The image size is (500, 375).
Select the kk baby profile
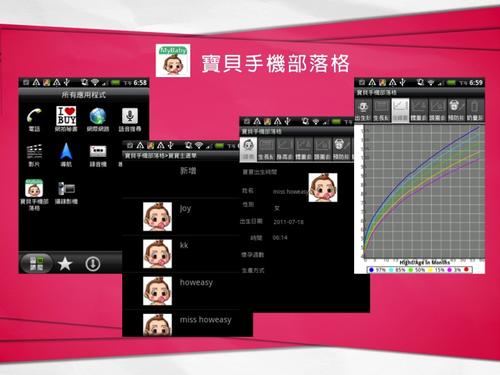(181, 254)
